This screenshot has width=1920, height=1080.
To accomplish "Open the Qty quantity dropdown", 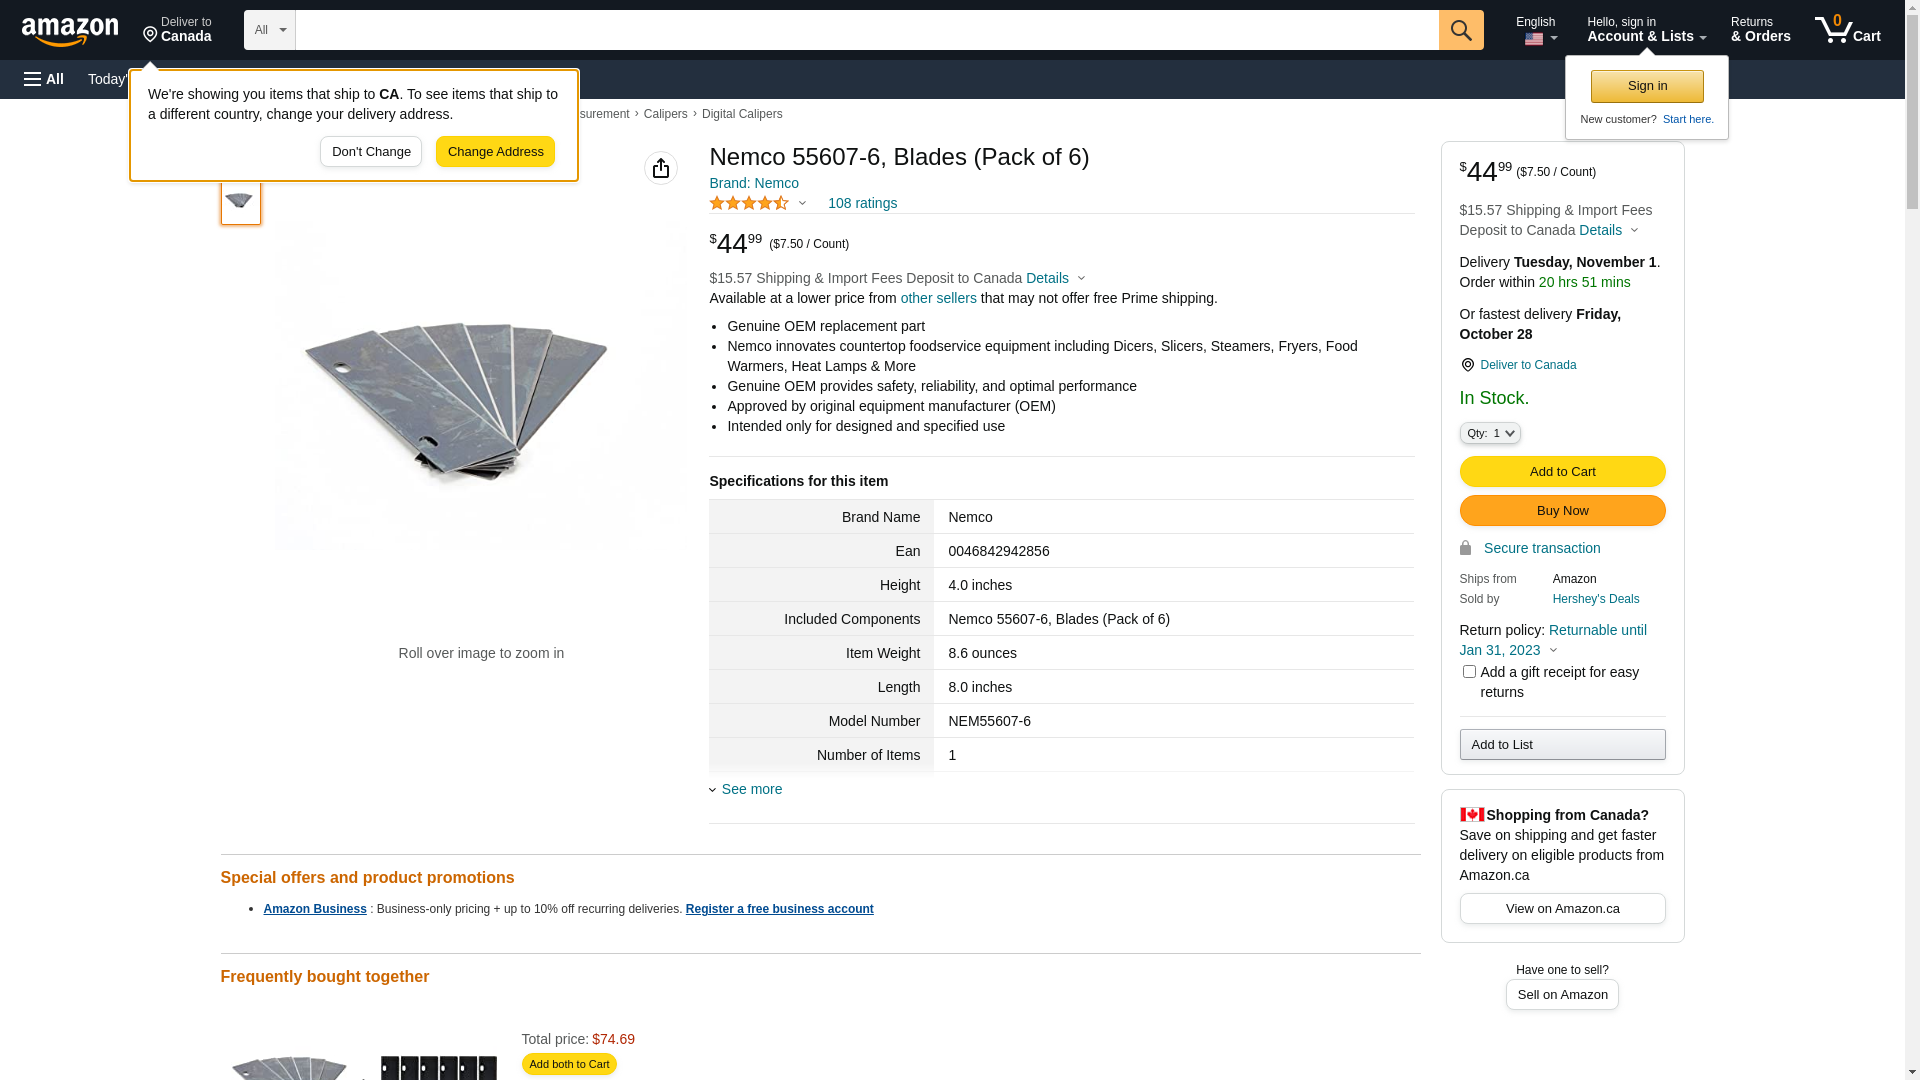I will coord(1490,433).
